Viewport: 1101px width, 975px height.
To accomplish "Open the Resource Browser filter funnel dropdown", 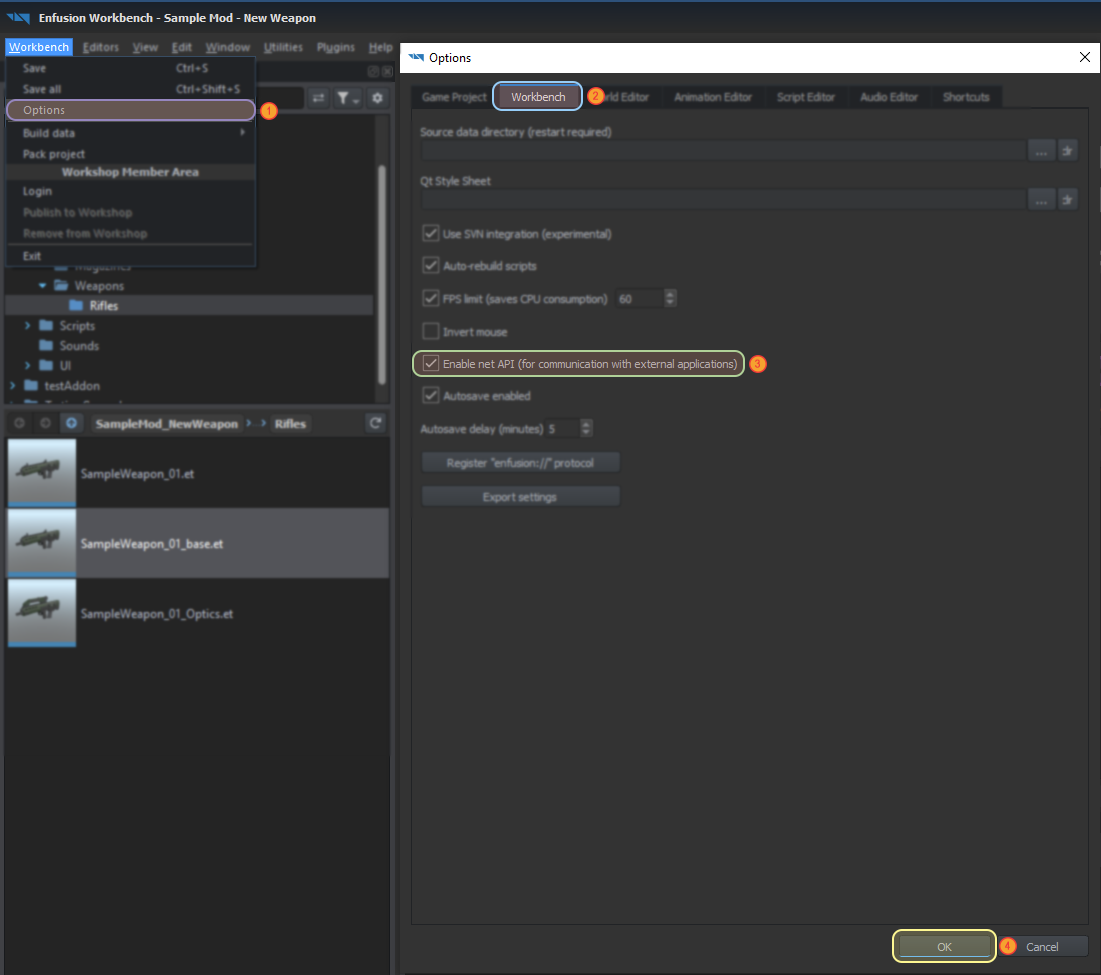I will 347,98.
